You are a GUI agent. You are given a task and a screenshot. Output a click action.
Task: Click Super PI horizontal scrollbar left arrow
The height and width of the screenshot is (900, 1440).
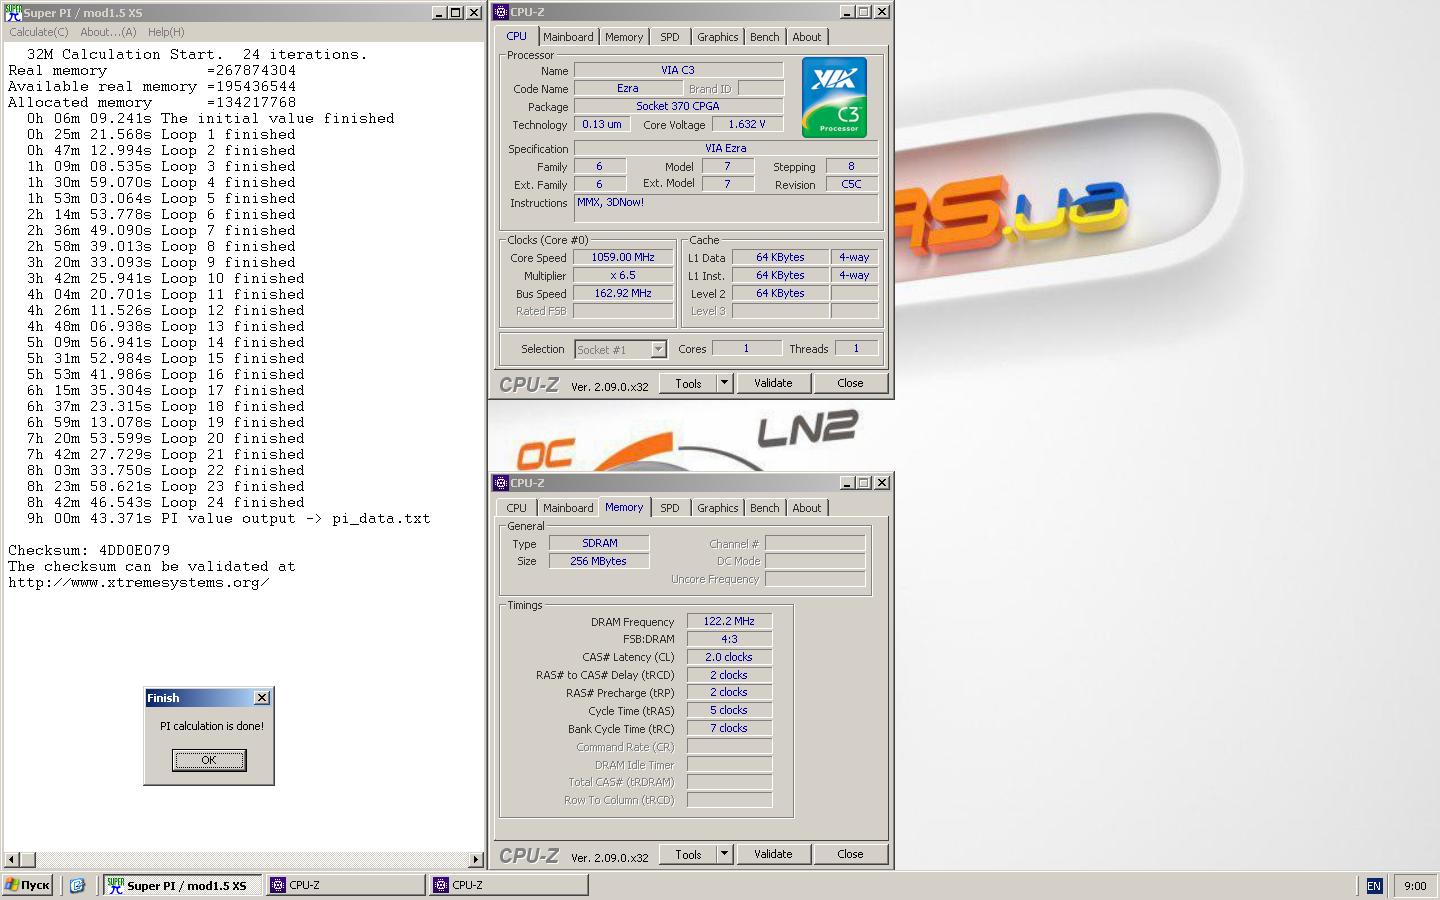tap(12, 859)
